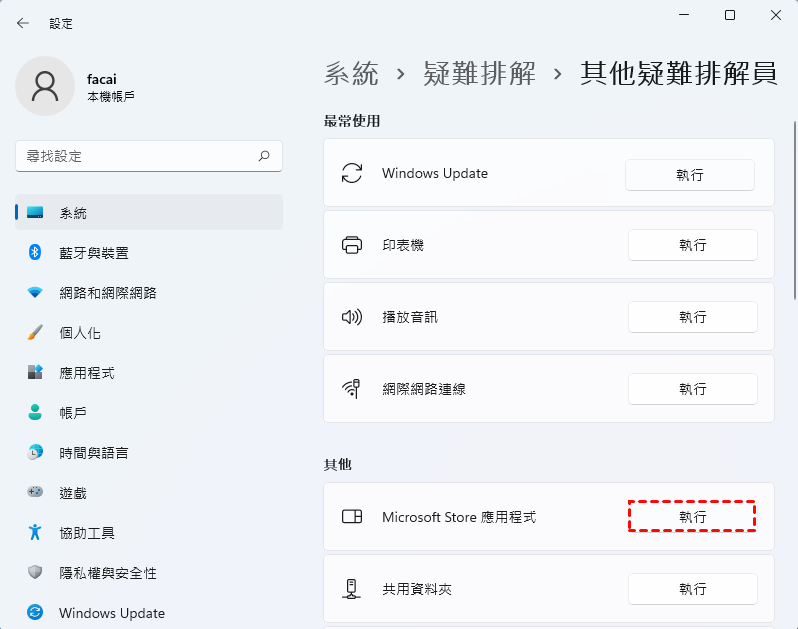Click the 本機帳戶 account type text
798x629 pixels.
tap(110, 97)
